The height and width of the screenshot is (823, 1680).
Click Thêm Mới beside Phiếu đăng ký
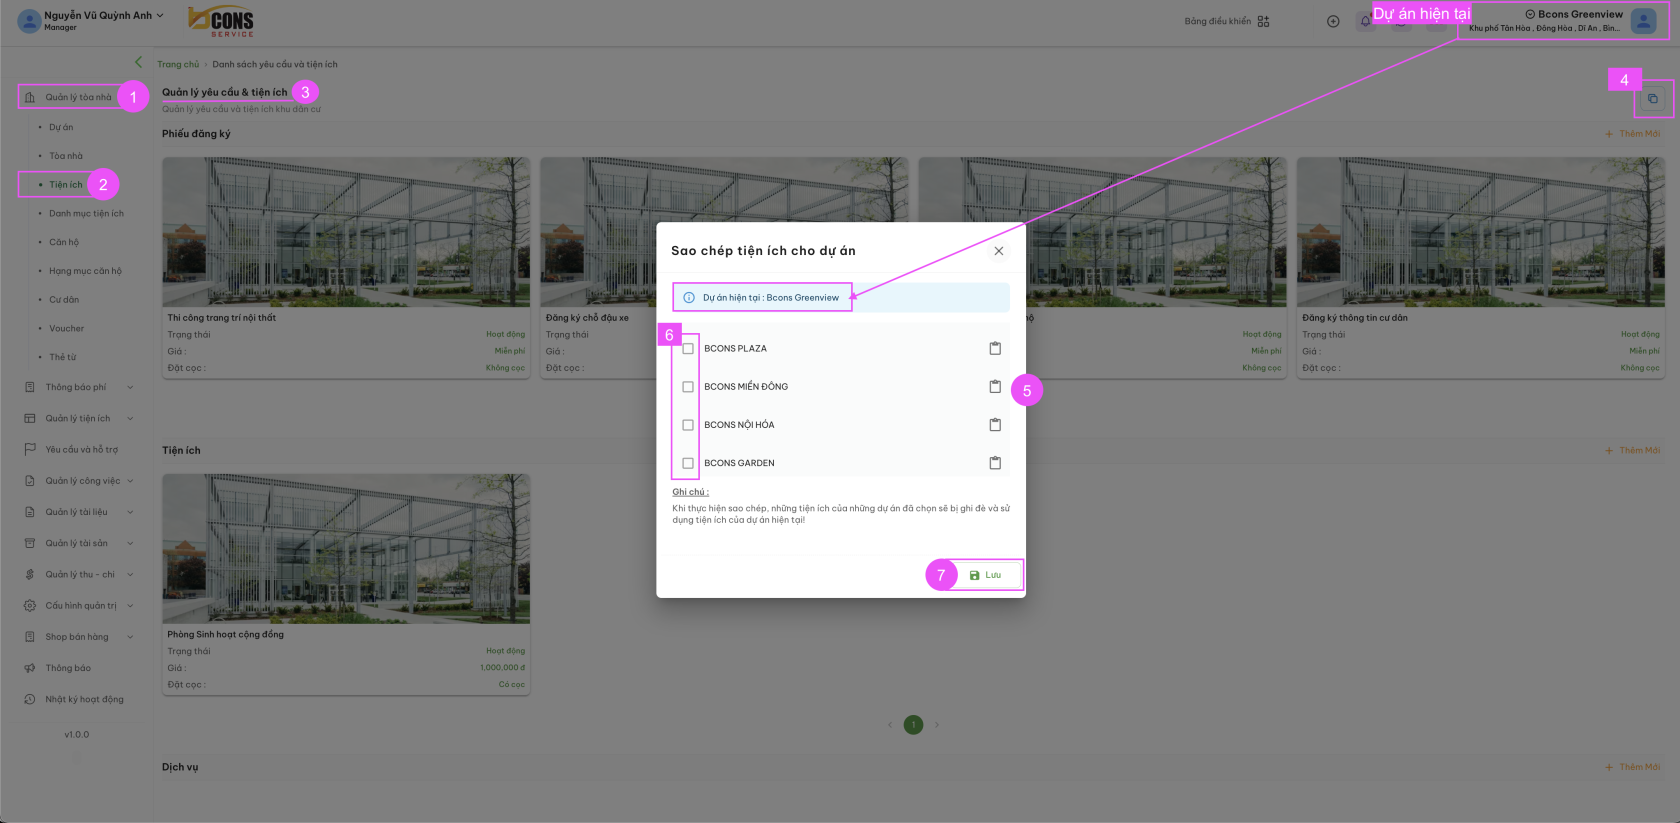tap(1632, 134)
